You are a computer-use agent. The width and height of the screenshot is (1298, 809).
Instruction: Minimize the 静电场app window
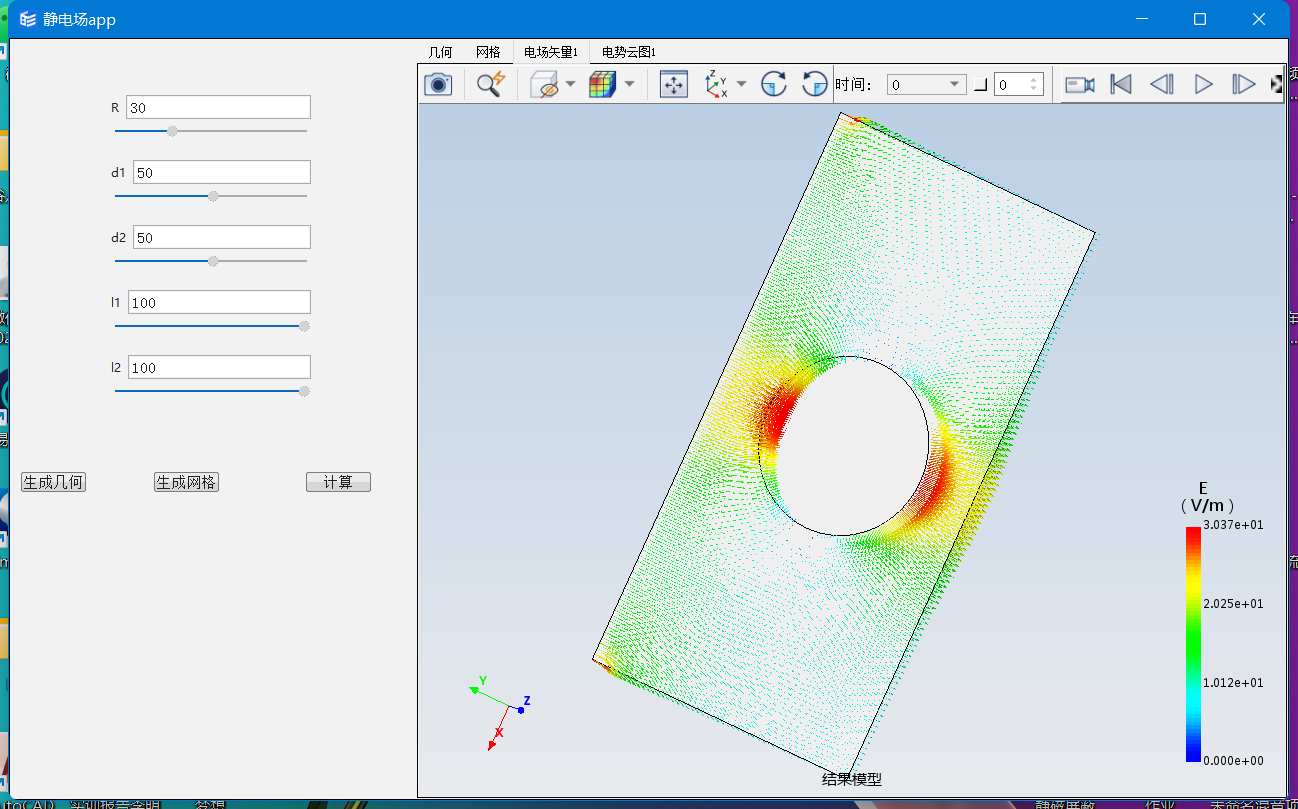coord(1141,19)
